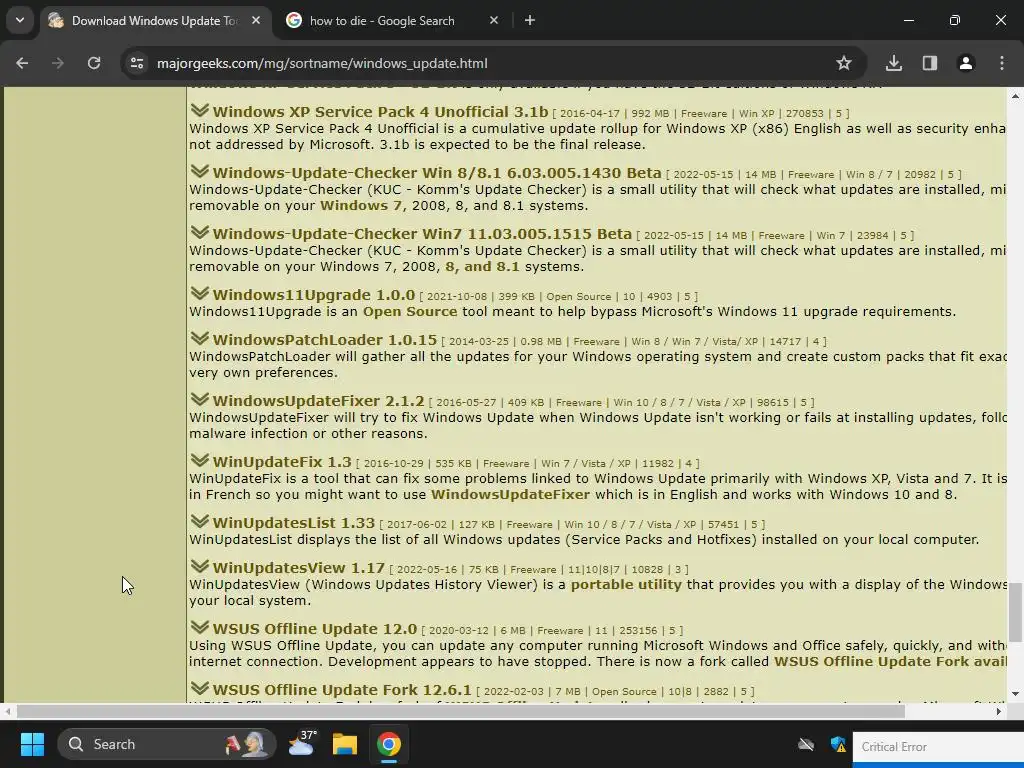1024x768 pixels.
Task: Open the Windows11Upgrade 1.0.0 link
Action: click(x=313, y=295)
